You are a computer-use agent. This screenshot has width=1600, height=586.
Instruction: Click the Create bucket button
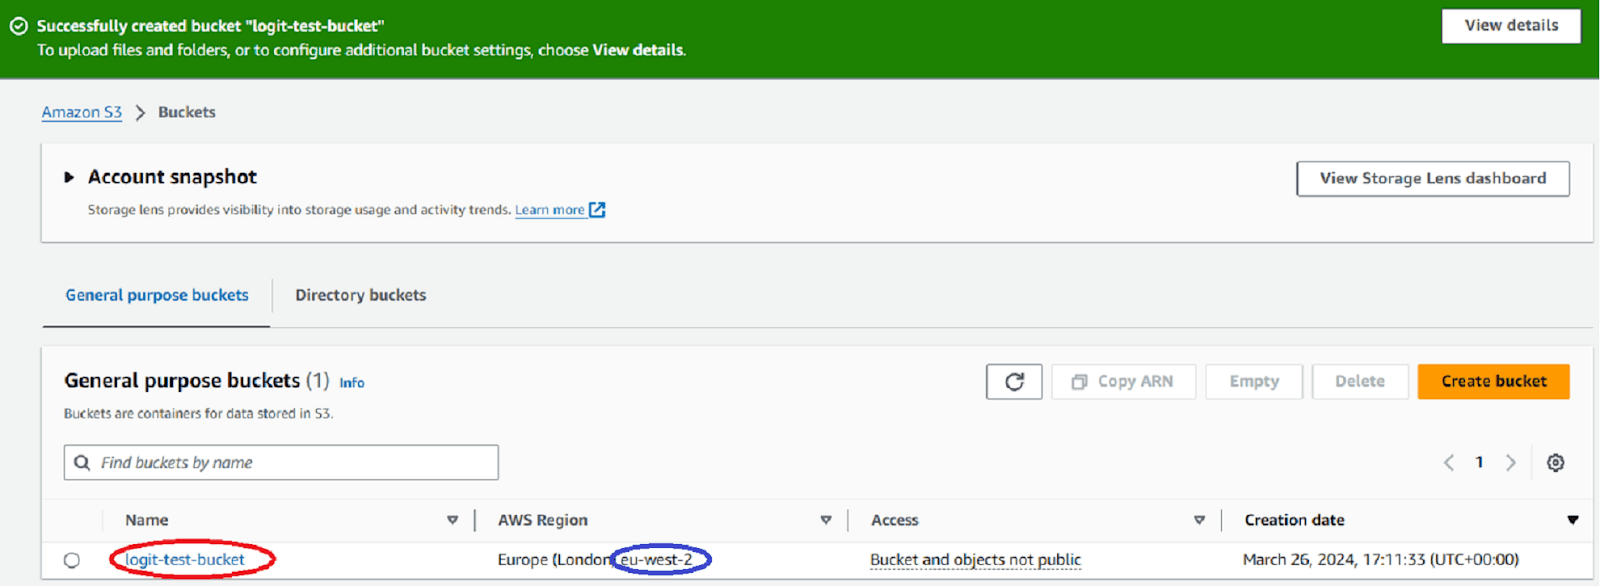(1493, 381)
